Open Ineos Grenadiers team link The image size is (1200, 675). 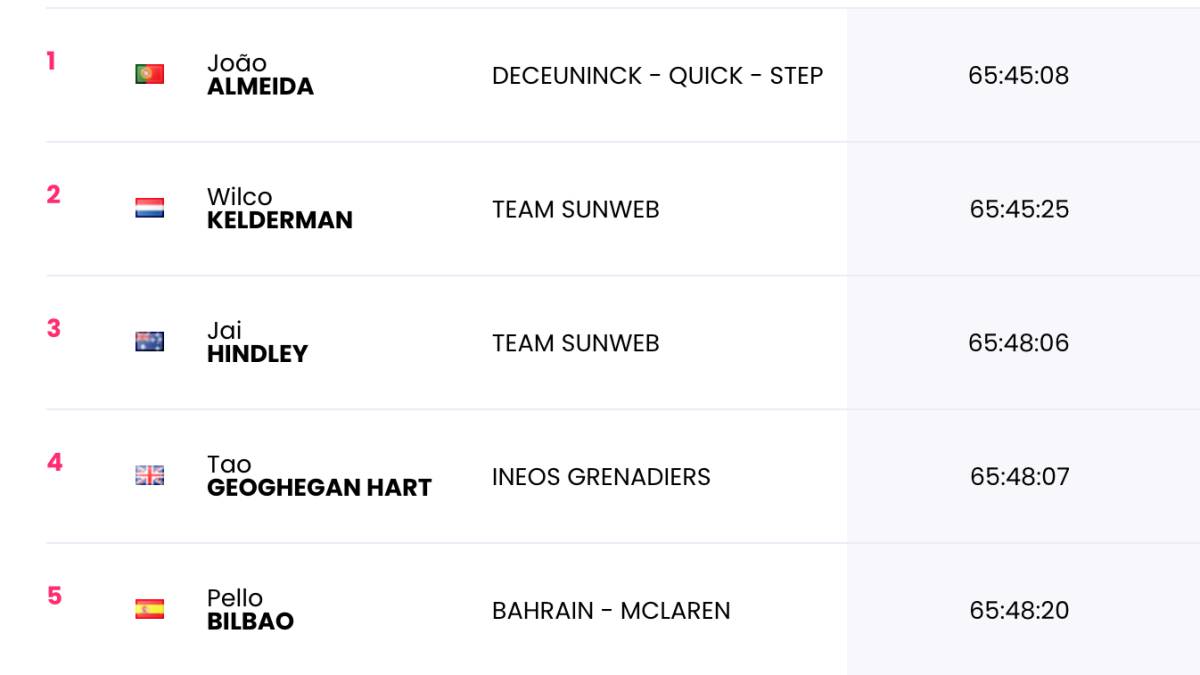[x=601, y=477]
